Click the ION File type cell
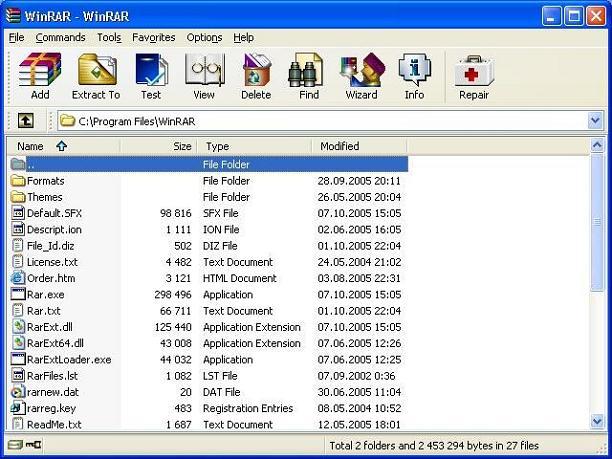Screen dimensions: 612x459 click(221, 230)
